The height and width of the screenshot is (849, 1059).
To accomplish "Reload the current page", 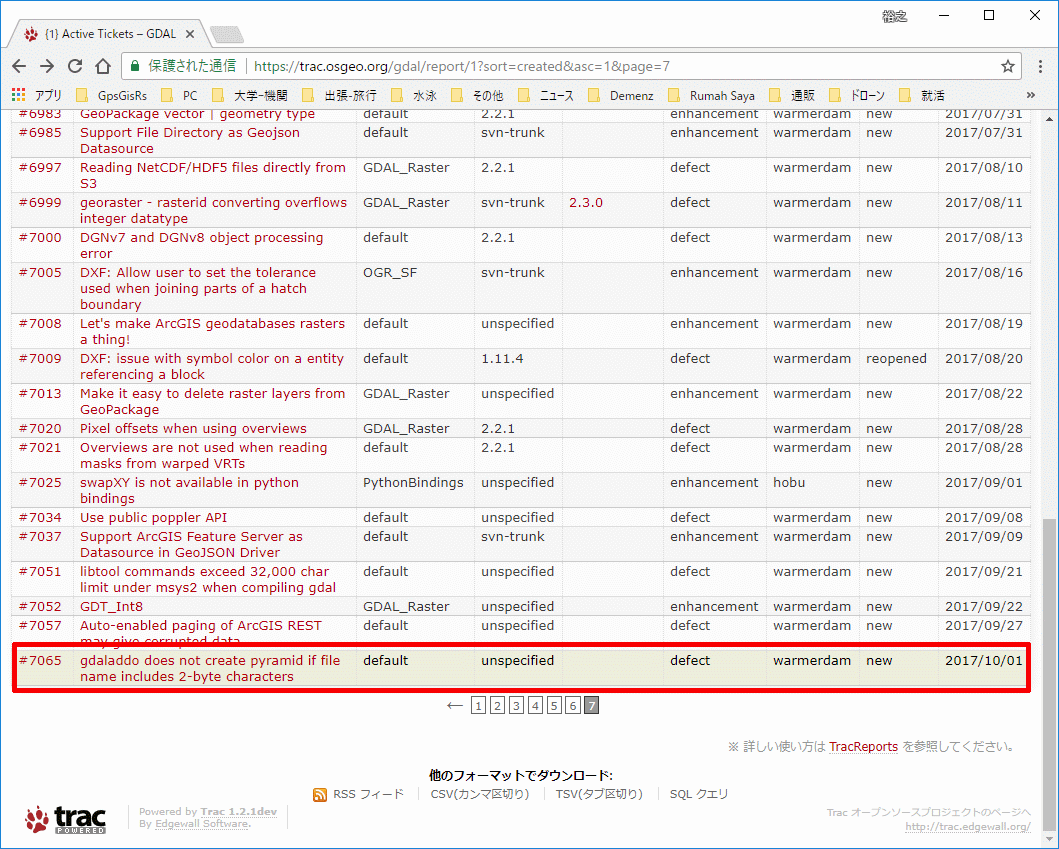I will tap(74, 66).
